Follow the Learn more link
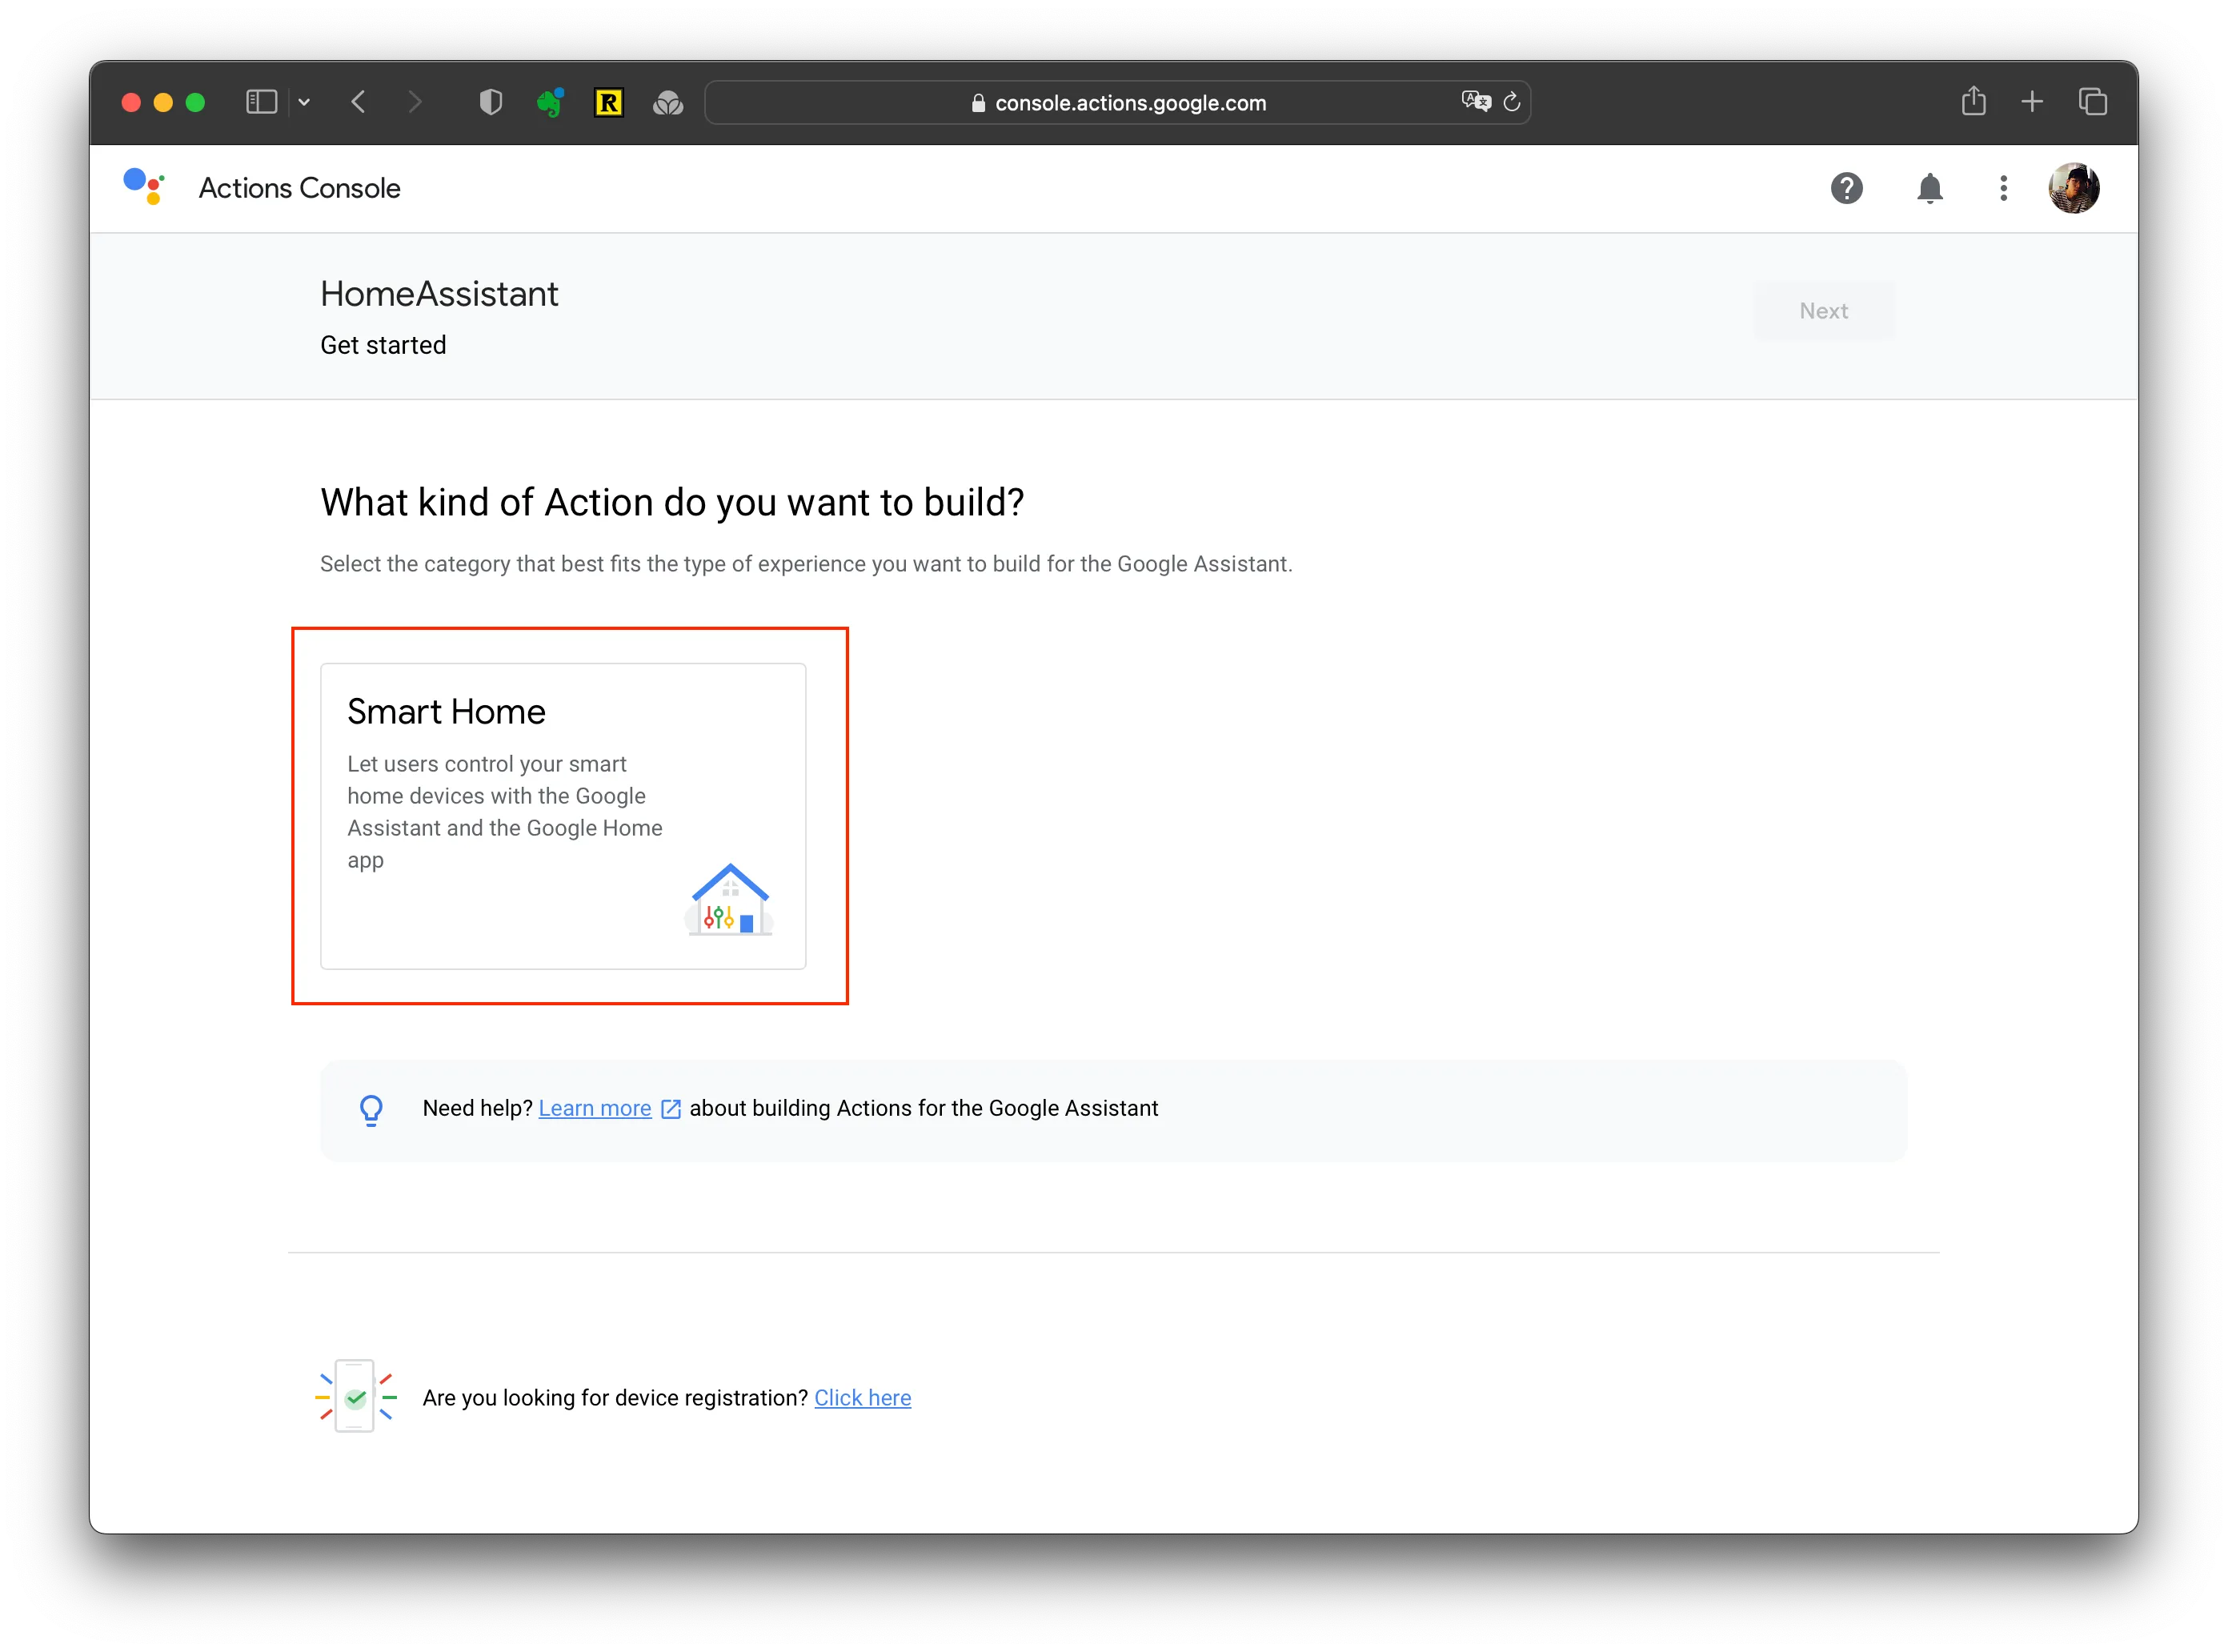 (x=595, y=1108)
